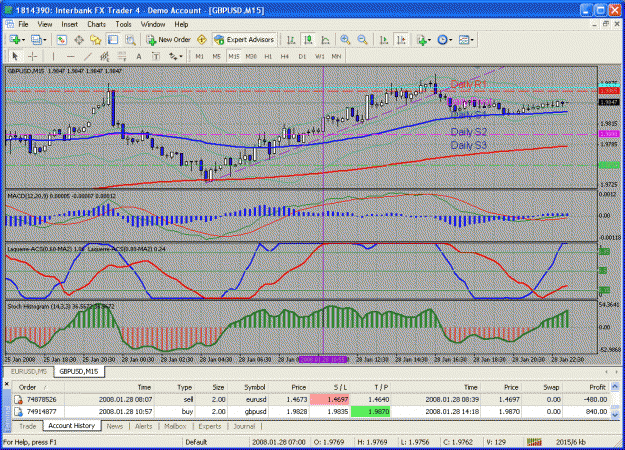Switch timeframe to M5
The width and height of the screenshot is (625, 450).
(216, 57)
